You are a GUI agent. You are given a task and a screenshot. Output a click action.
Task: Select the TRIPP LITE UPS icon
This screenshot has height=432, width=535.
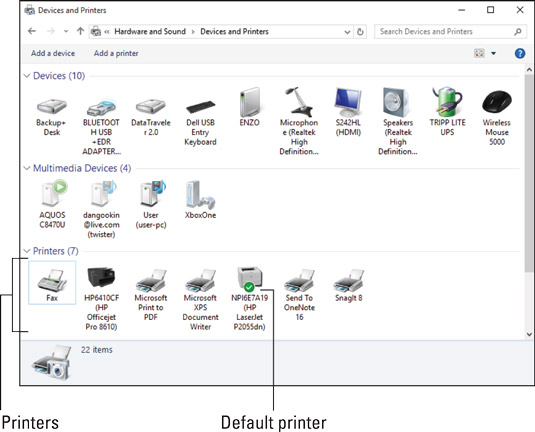point(447,102)
